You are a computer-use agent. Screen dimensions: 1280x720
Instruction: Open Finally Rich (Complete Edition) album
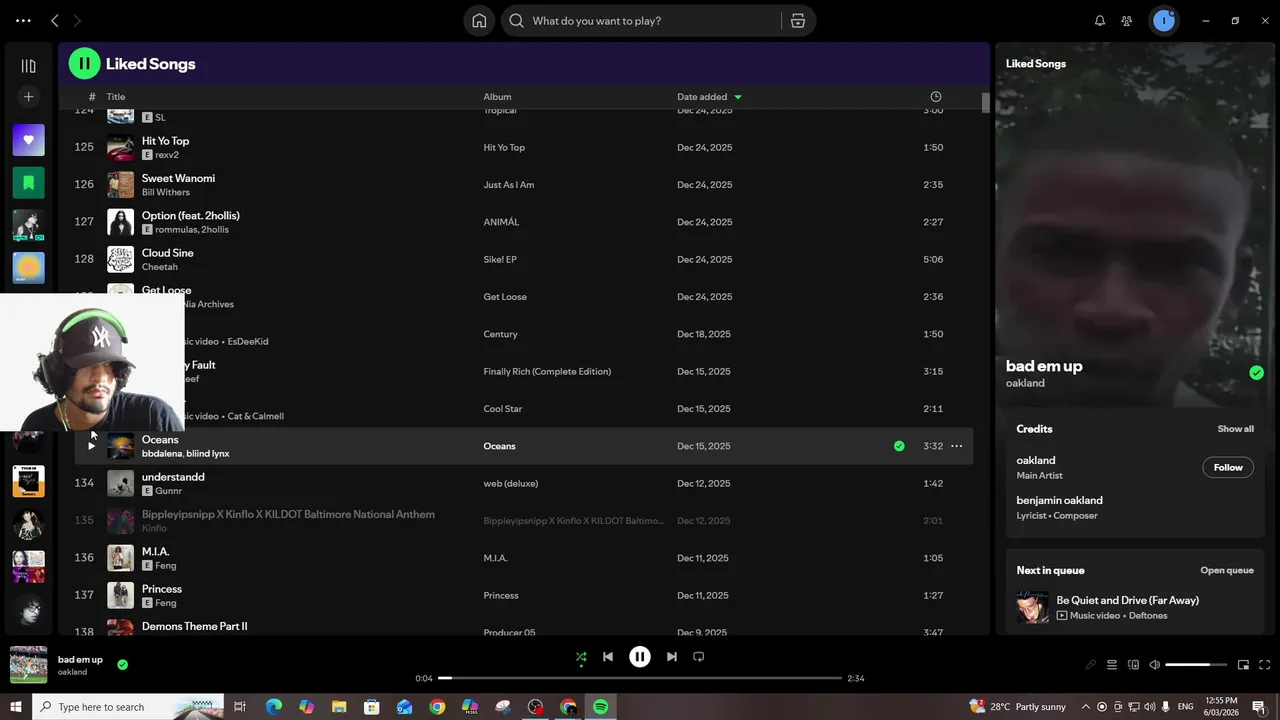point(547,371)
